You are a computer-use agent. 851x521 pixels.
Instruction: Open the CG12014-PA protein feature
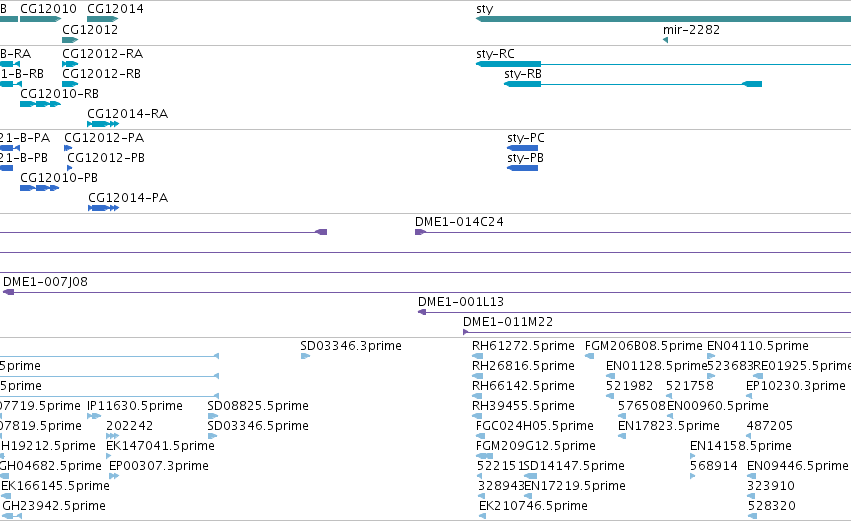104,208
